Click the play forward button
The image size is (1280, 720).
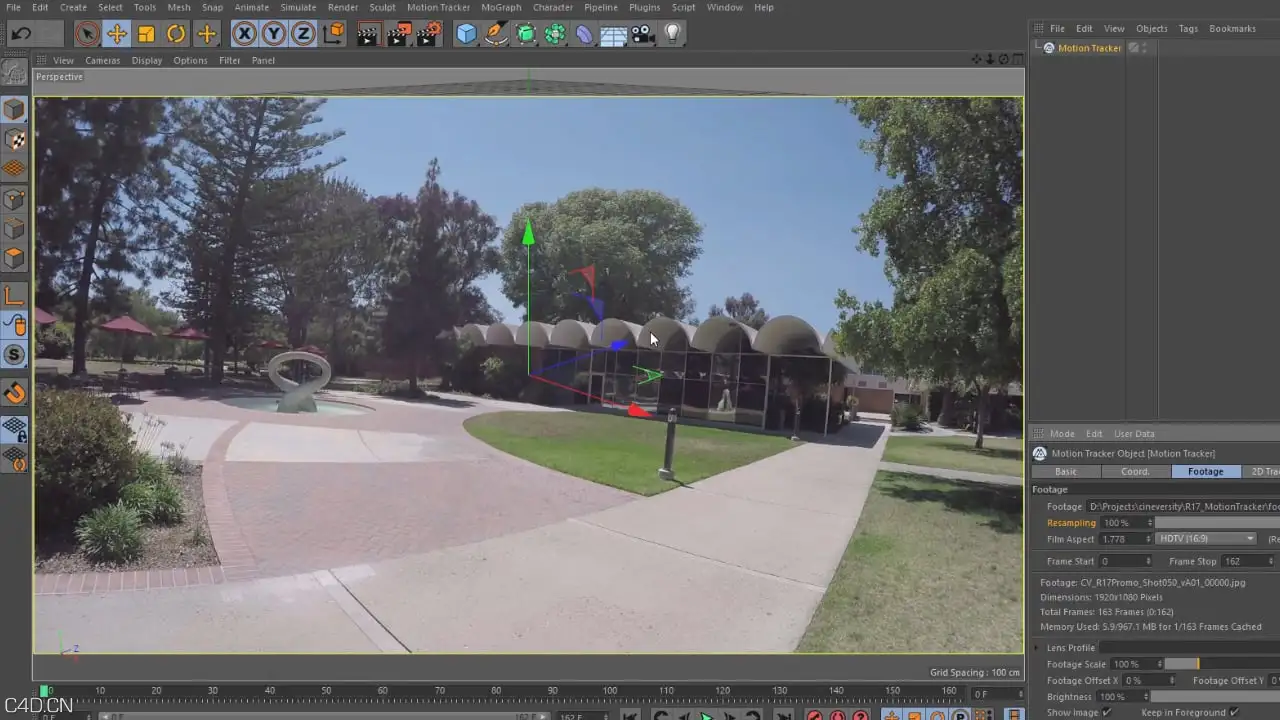[x=707, y=716]
